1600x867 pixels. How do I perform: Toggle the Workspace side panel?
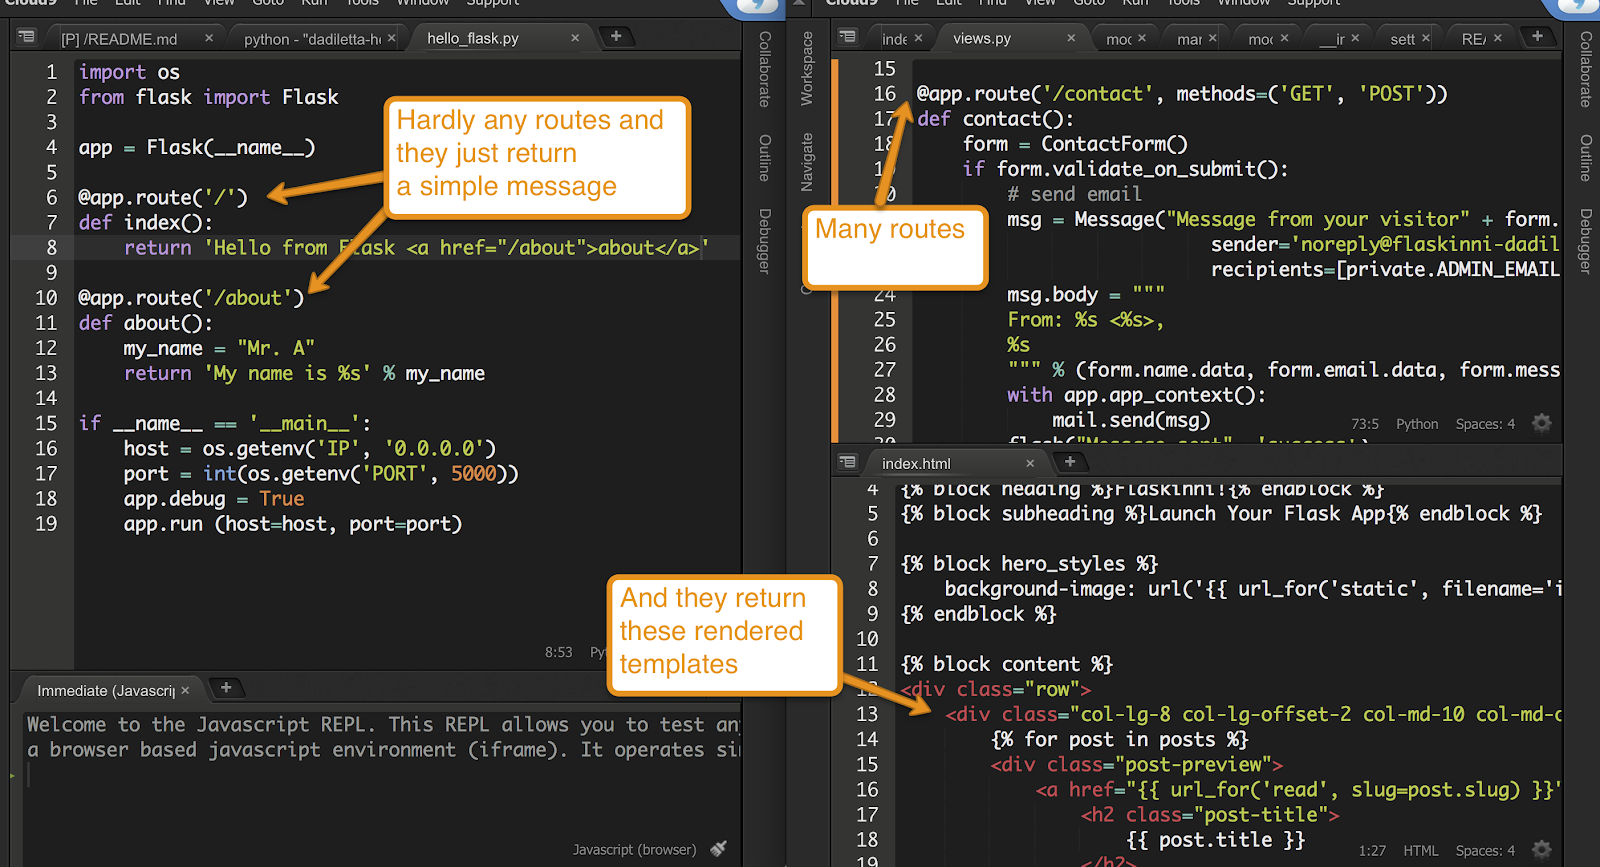(x=807, y=68)
